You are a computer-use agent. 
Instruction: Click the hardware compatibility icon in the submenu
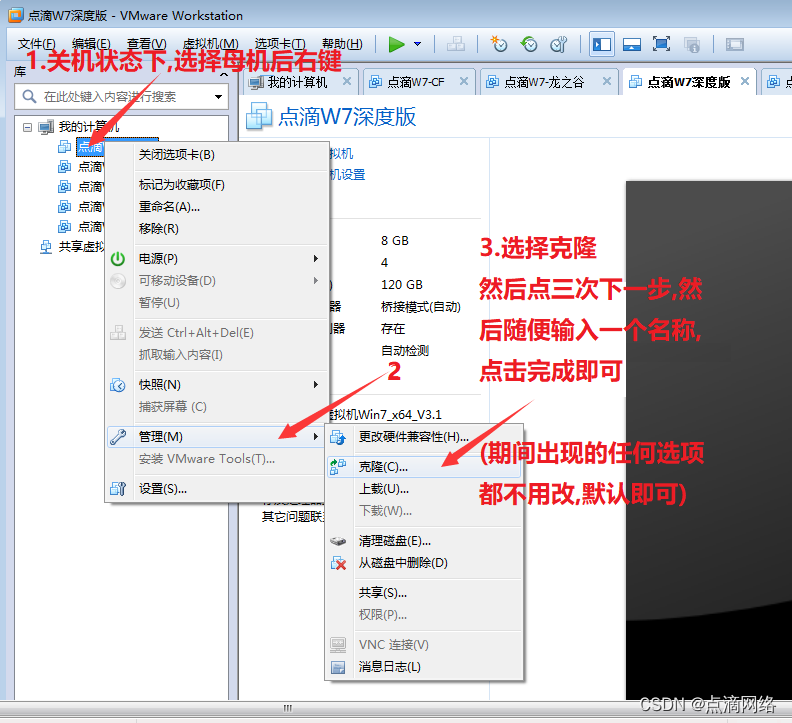click(338, 437)
